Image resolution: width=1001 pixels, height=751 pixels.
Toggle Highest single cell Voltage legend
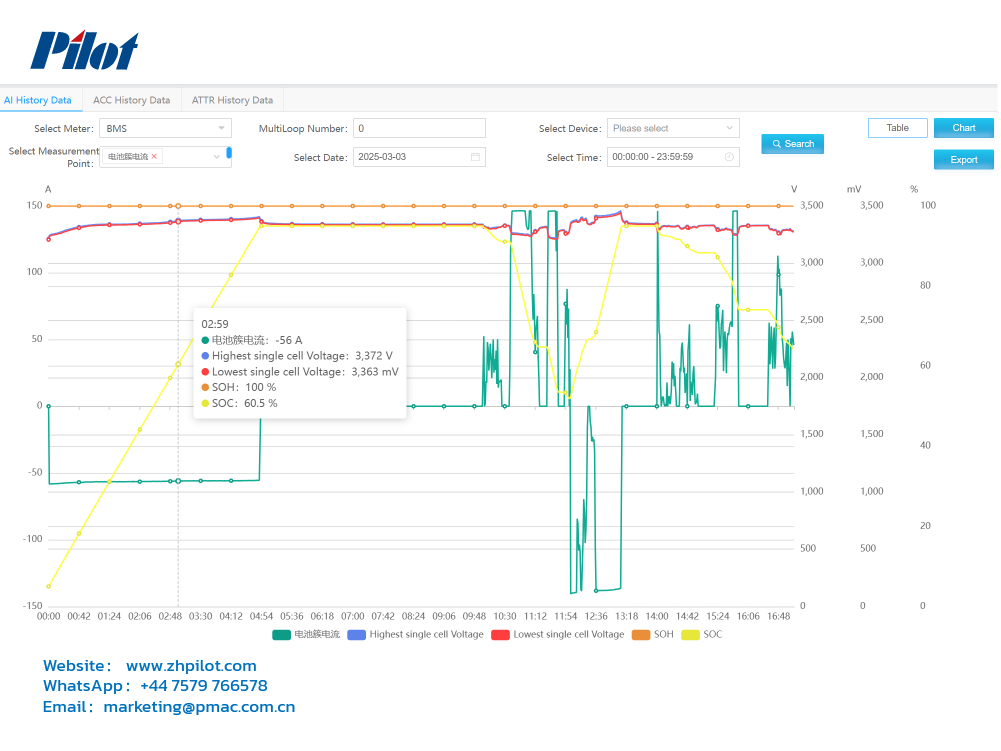tap(416, 635)
